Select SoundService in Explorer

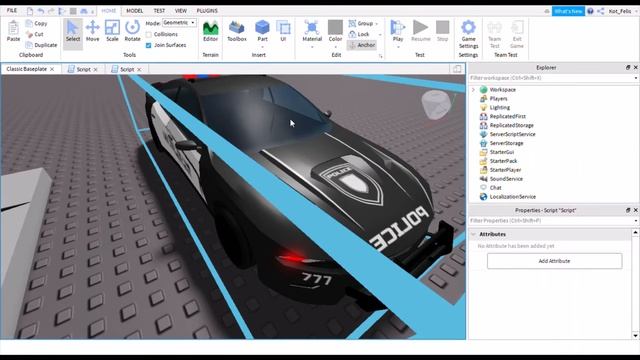pos(506,179)
